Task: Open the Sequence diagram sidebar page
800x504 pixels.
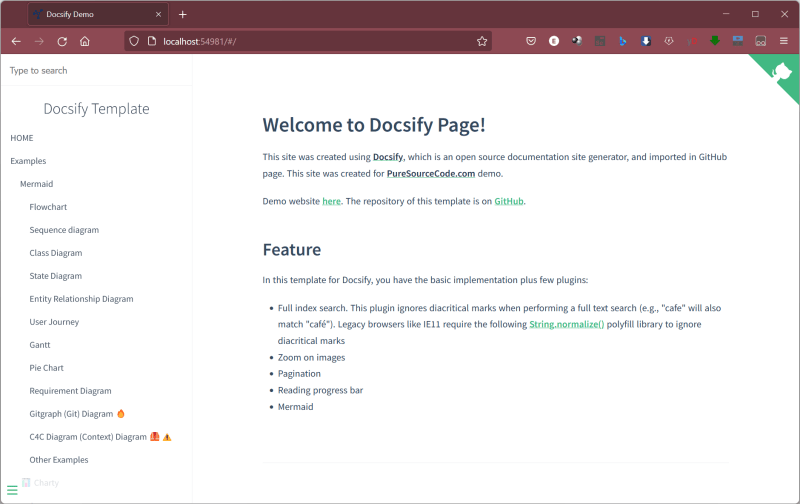Action: [x=64, y=230]
